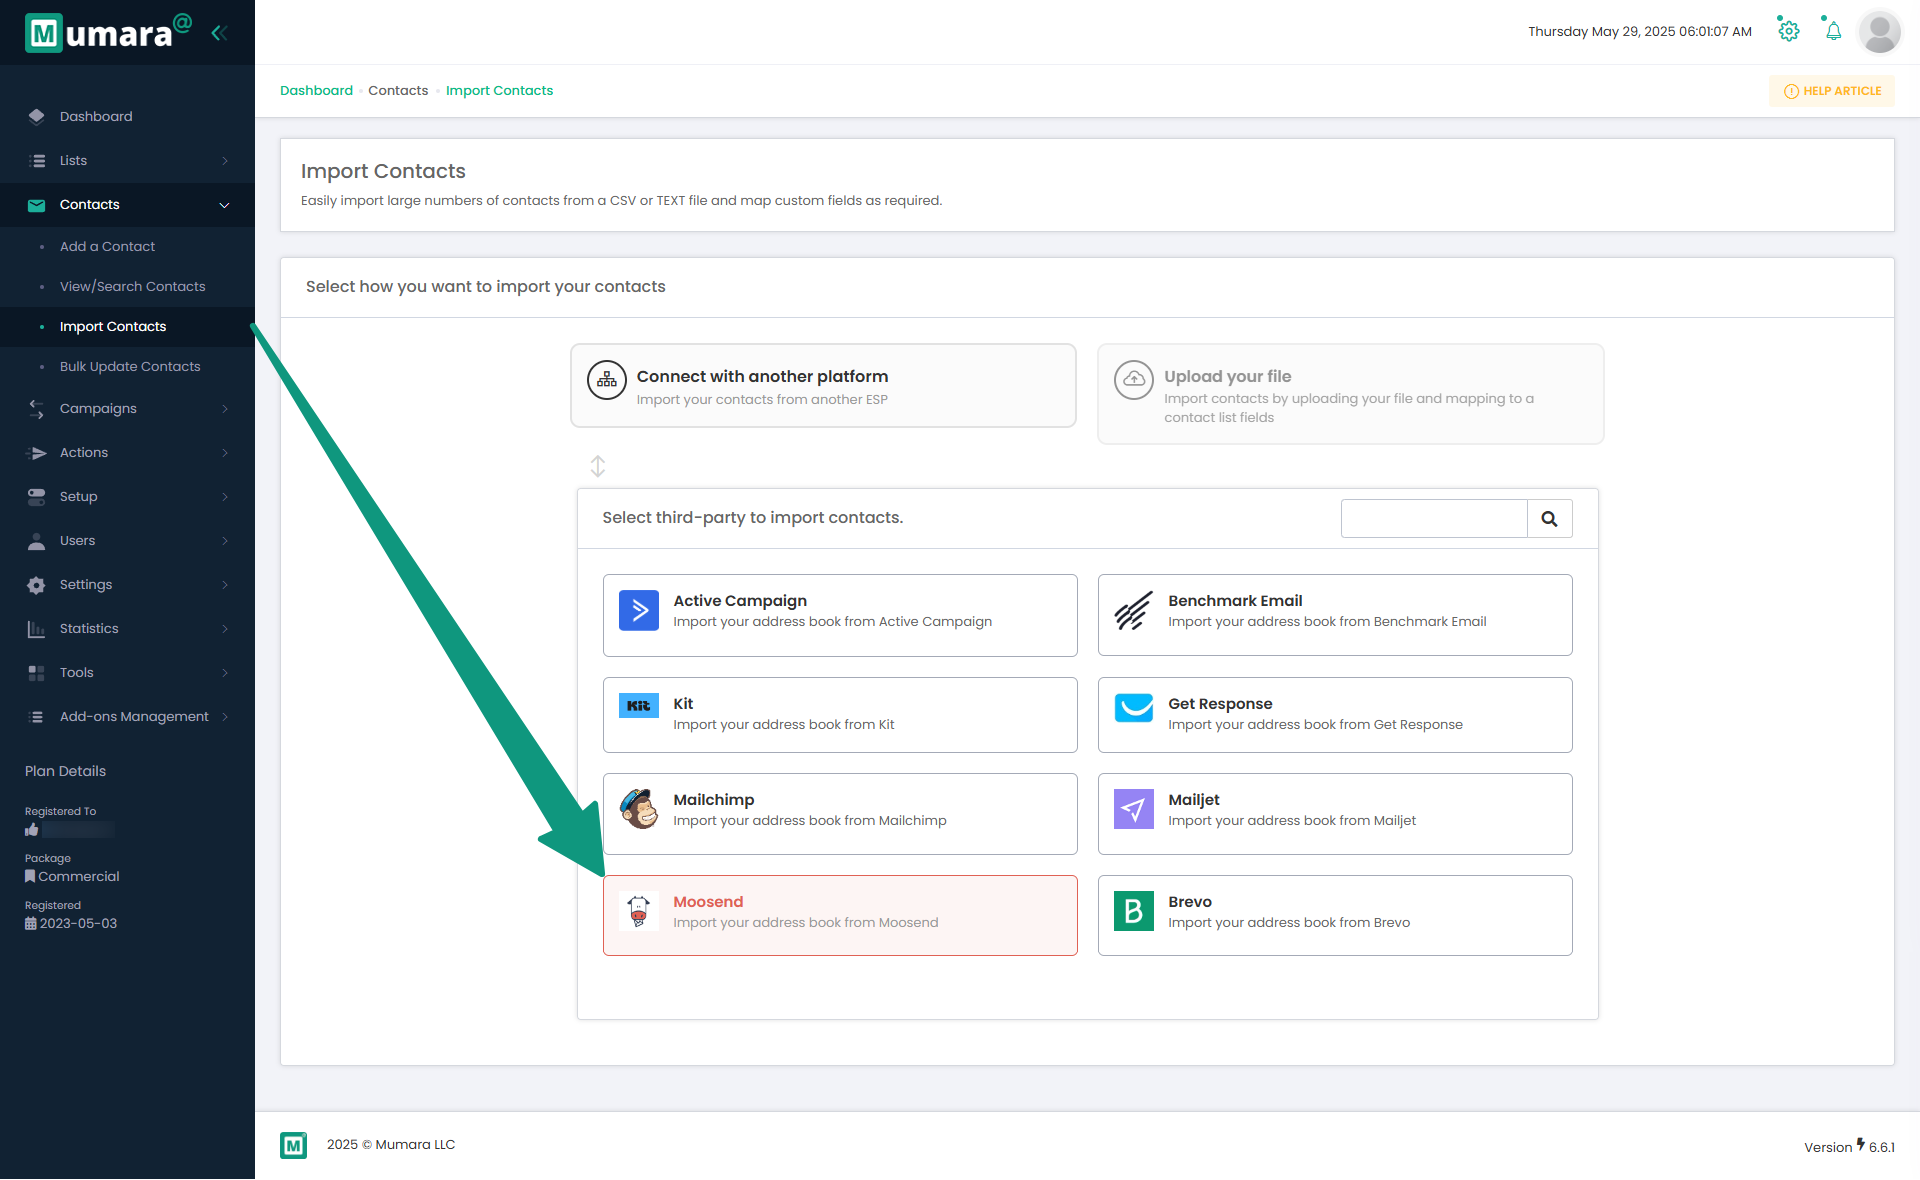The width and height of the screenshot is (1920, 1180).
Task: Click the Moosend logo icon
Action: pyautogui.click(x=638, y=911)
